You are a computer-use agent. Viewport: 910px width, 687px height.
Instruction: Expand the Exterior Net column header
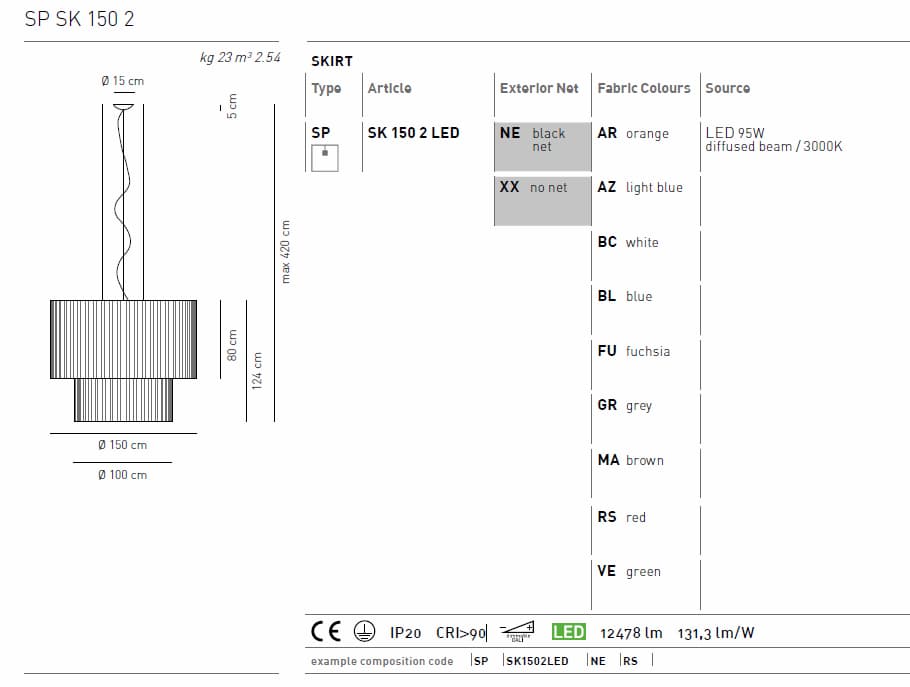point(539,88)
